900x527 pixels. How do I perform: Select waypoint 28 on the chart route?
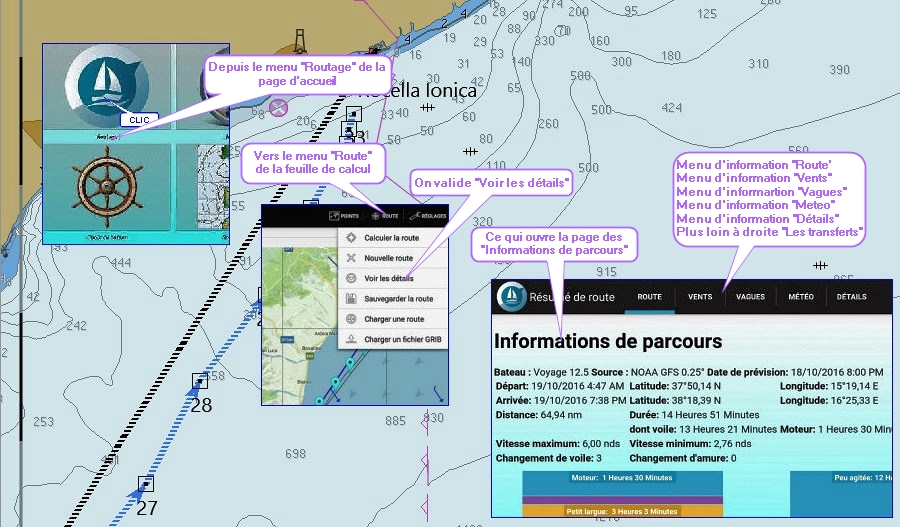200,381
